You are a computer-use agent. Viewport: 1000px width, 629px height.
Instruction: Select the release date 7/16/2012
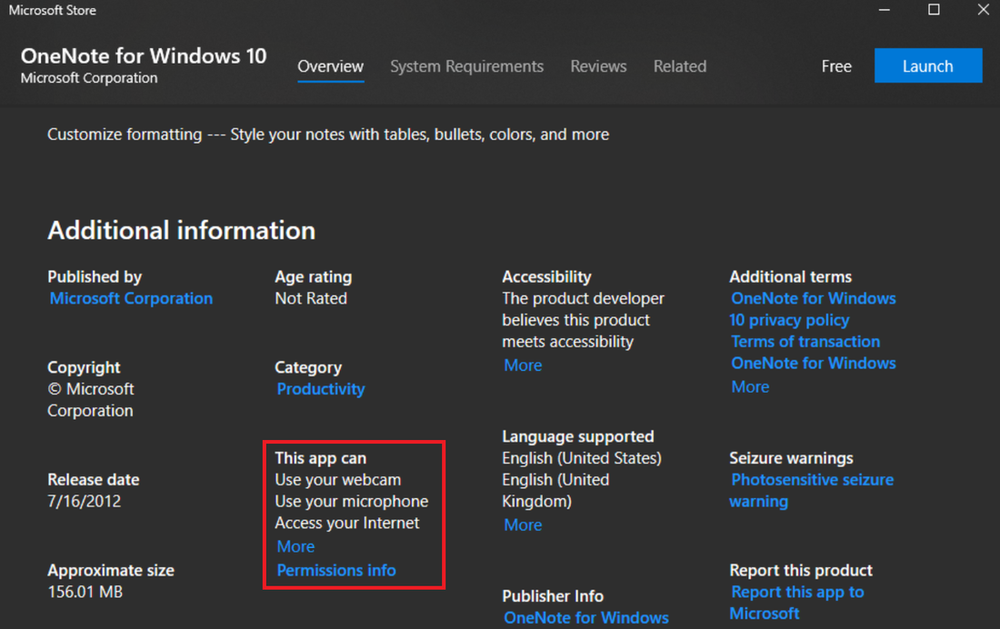point(84,501)
